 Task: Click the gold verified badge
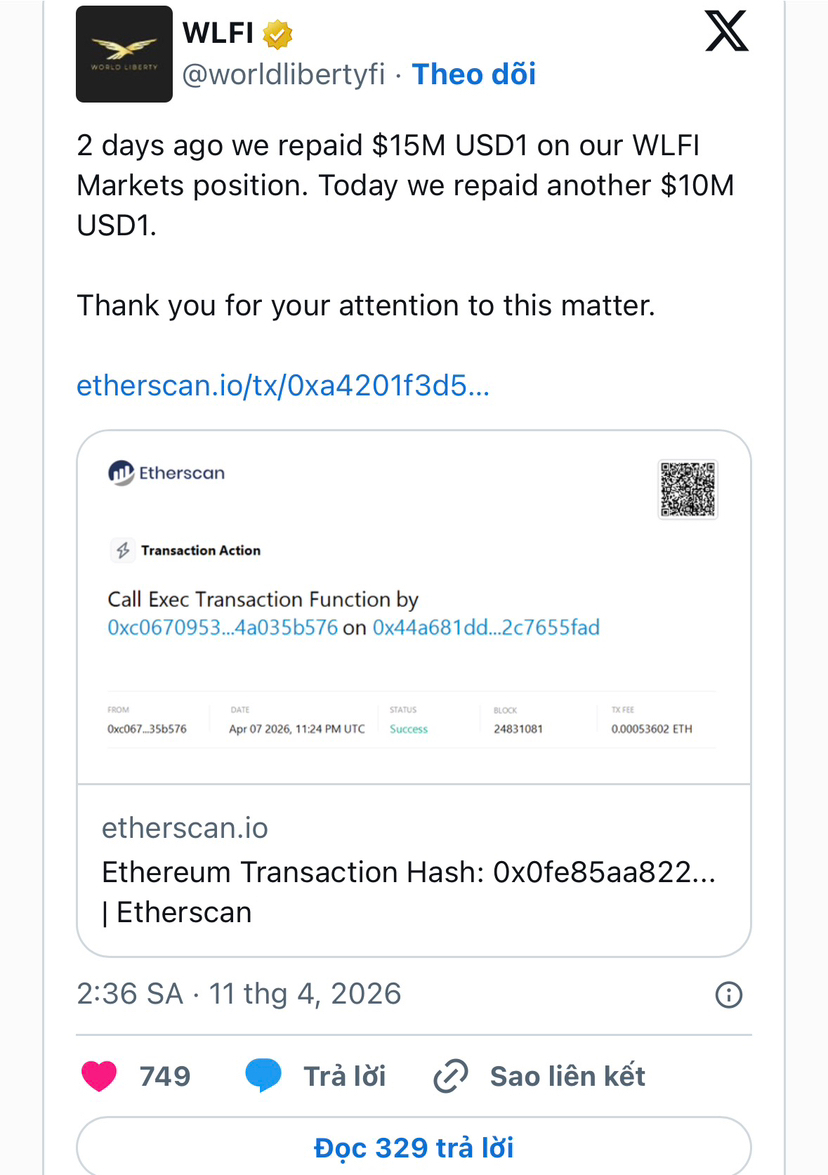coord(278,35)
